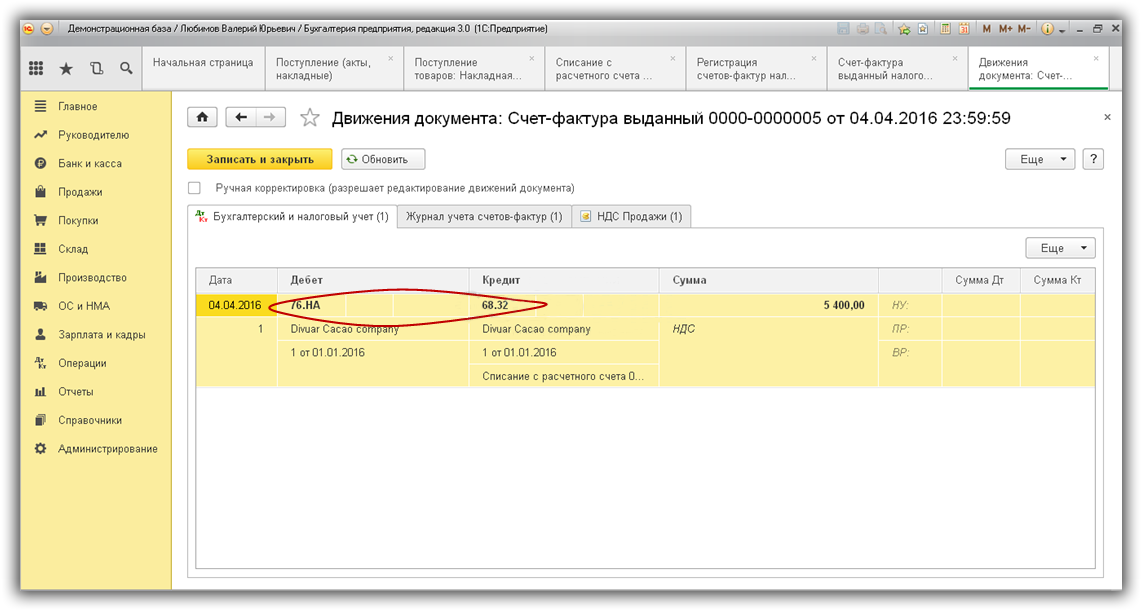
Task: Click the Favorites star in top panel
Action: pyautogui.click(x=66, y=68)
